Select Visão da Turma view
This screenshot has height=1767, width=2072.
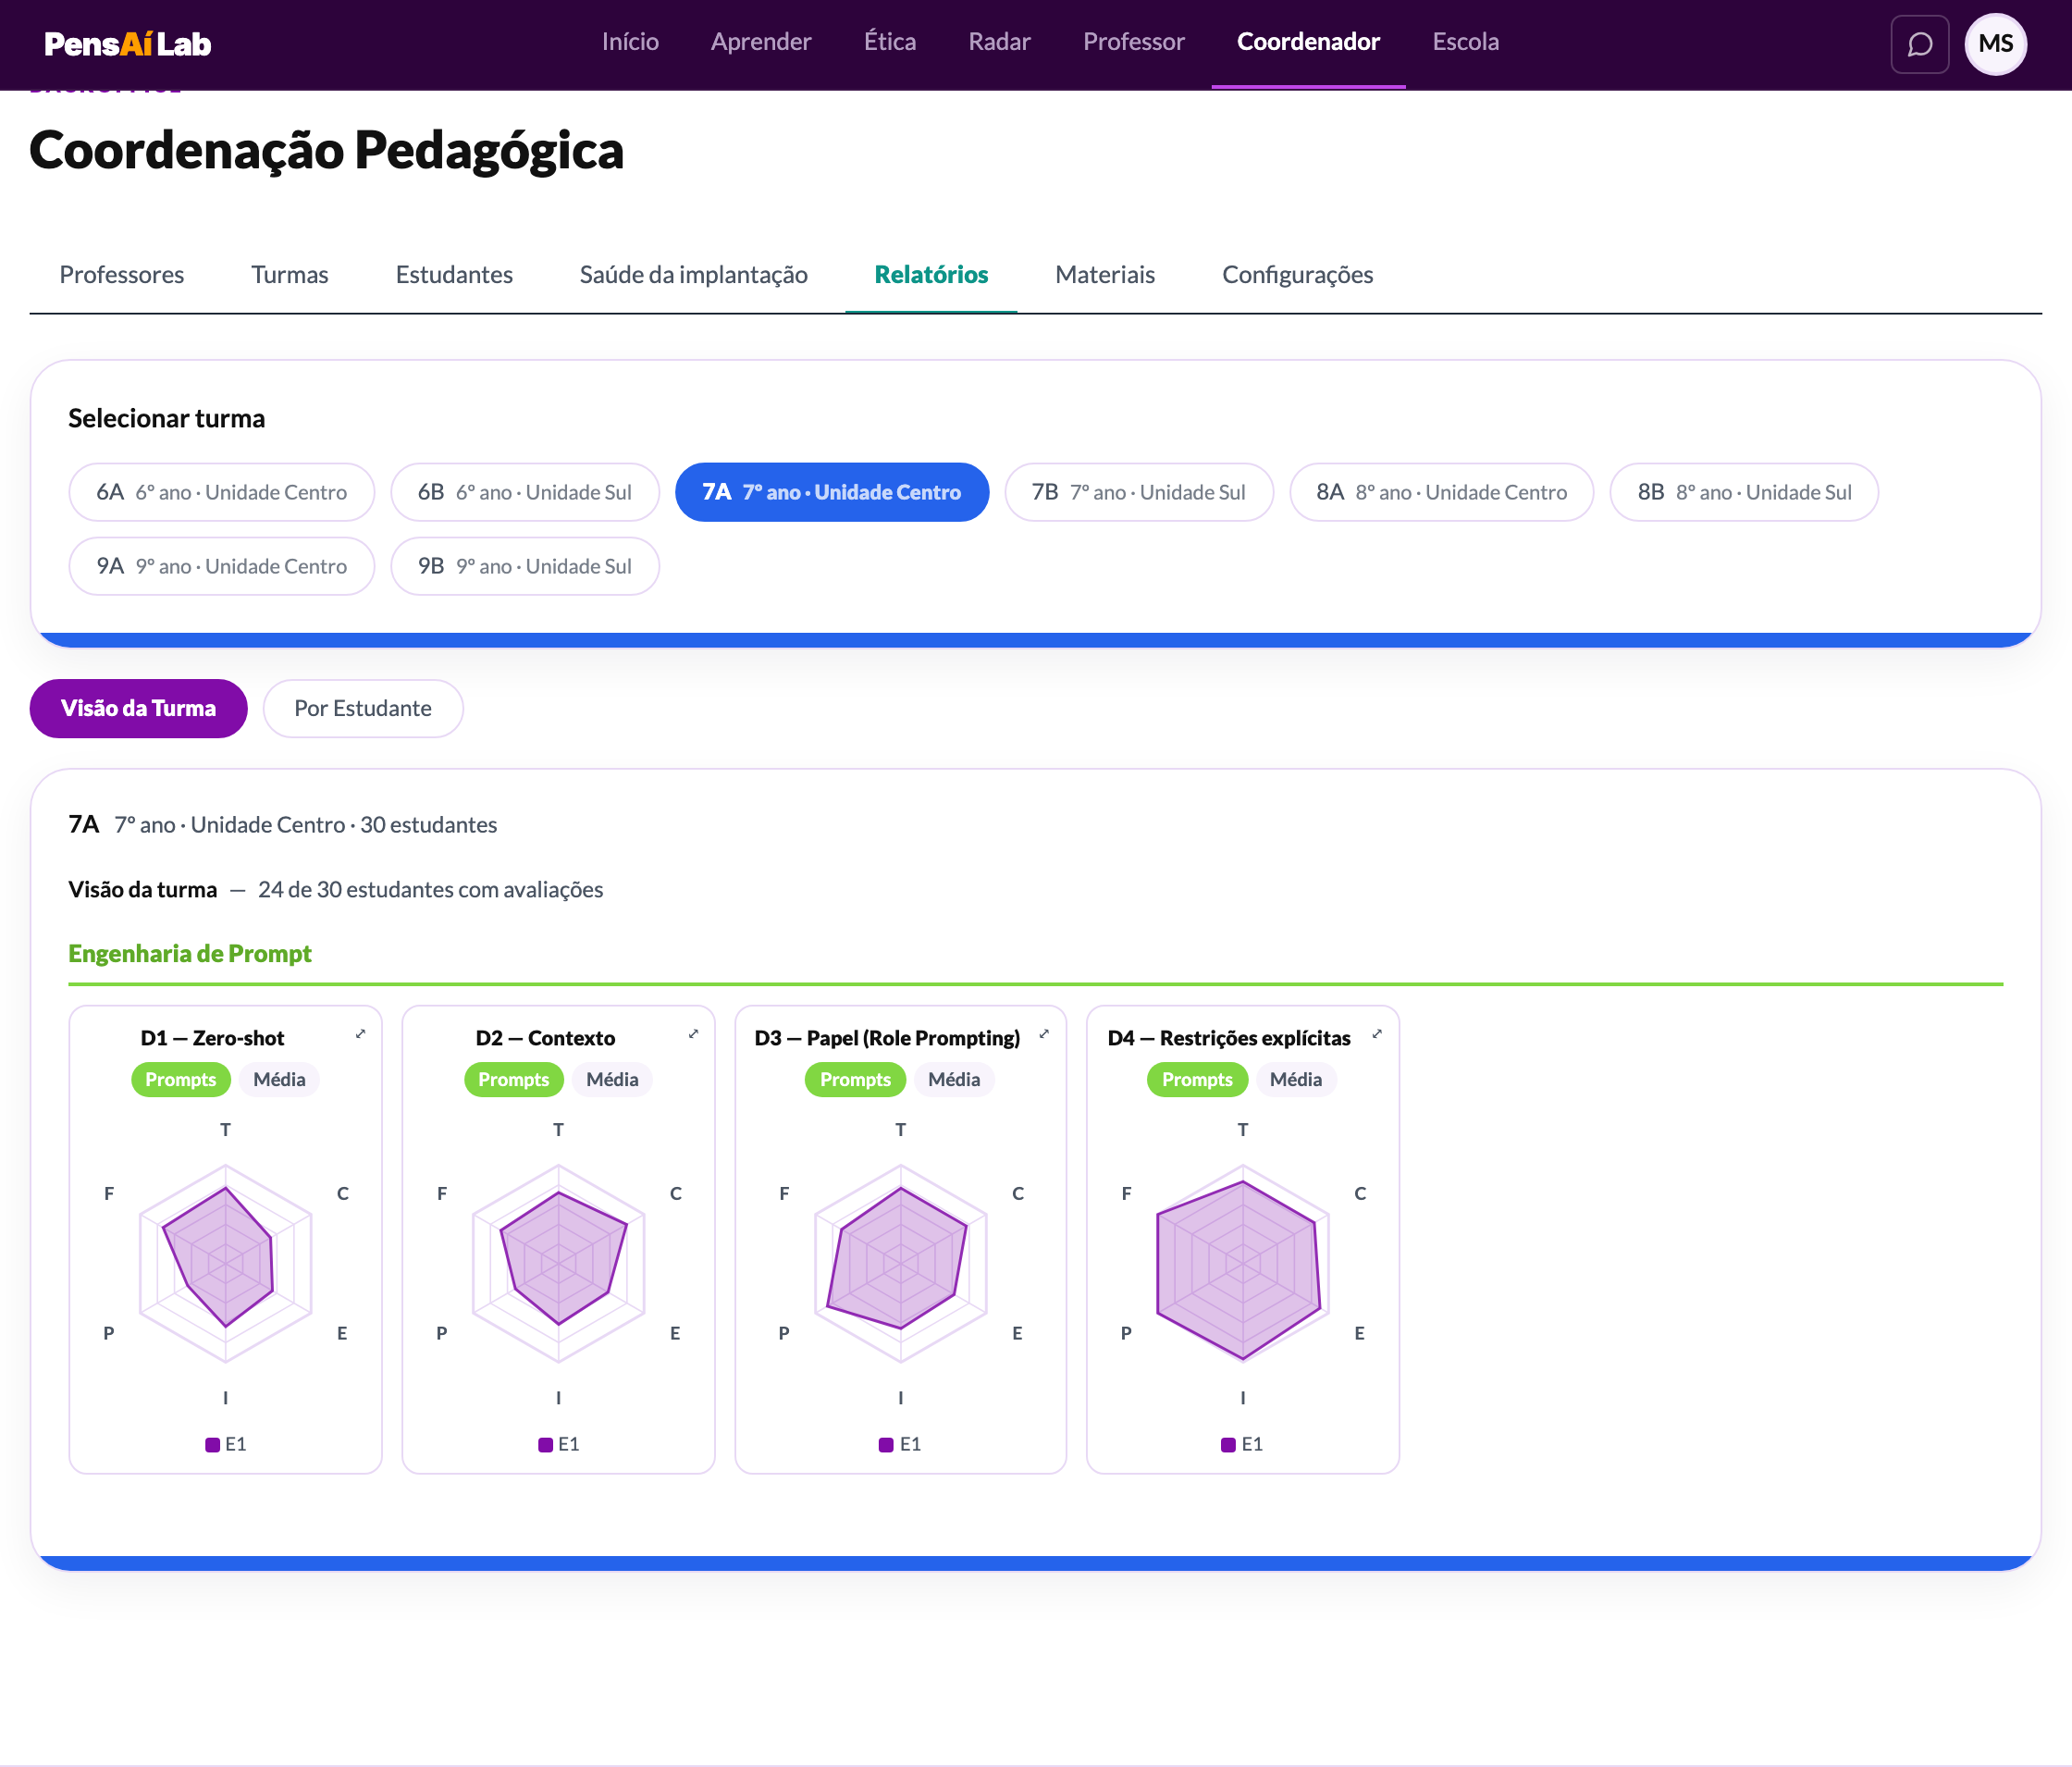coord(138,708)
